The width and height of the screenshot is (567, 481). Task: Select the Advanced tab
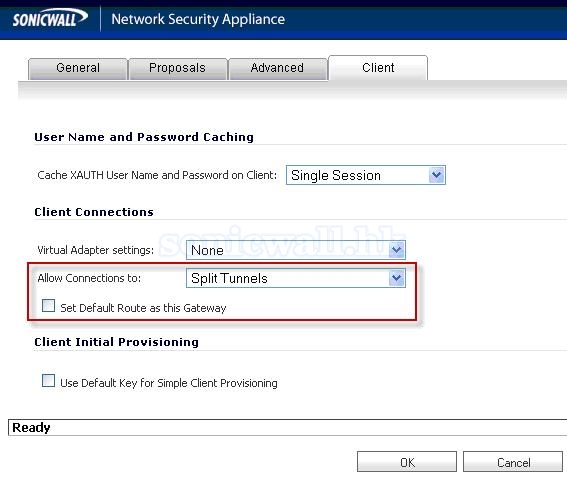tap(277, 68)
